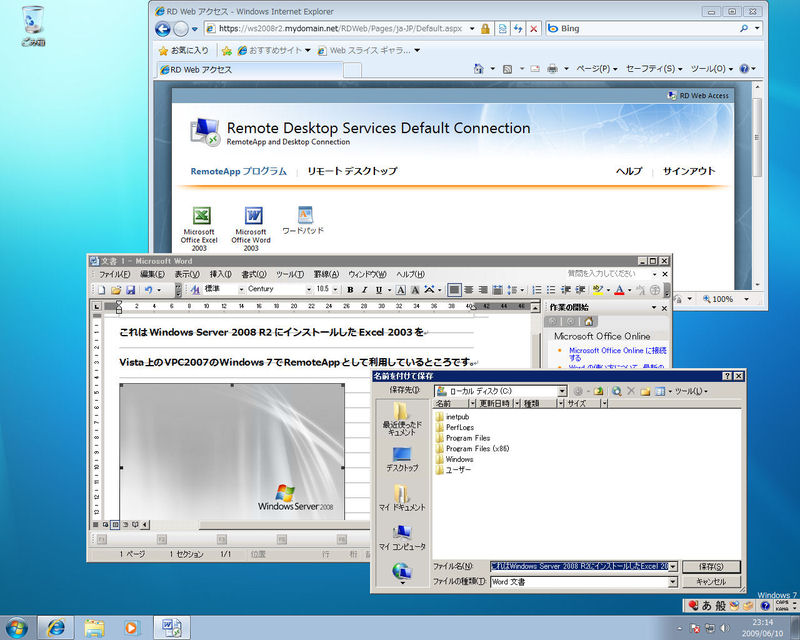Viewport: 800px width, 640px height.
Task: Open the Century font dropdown
Action: [309, 289]
